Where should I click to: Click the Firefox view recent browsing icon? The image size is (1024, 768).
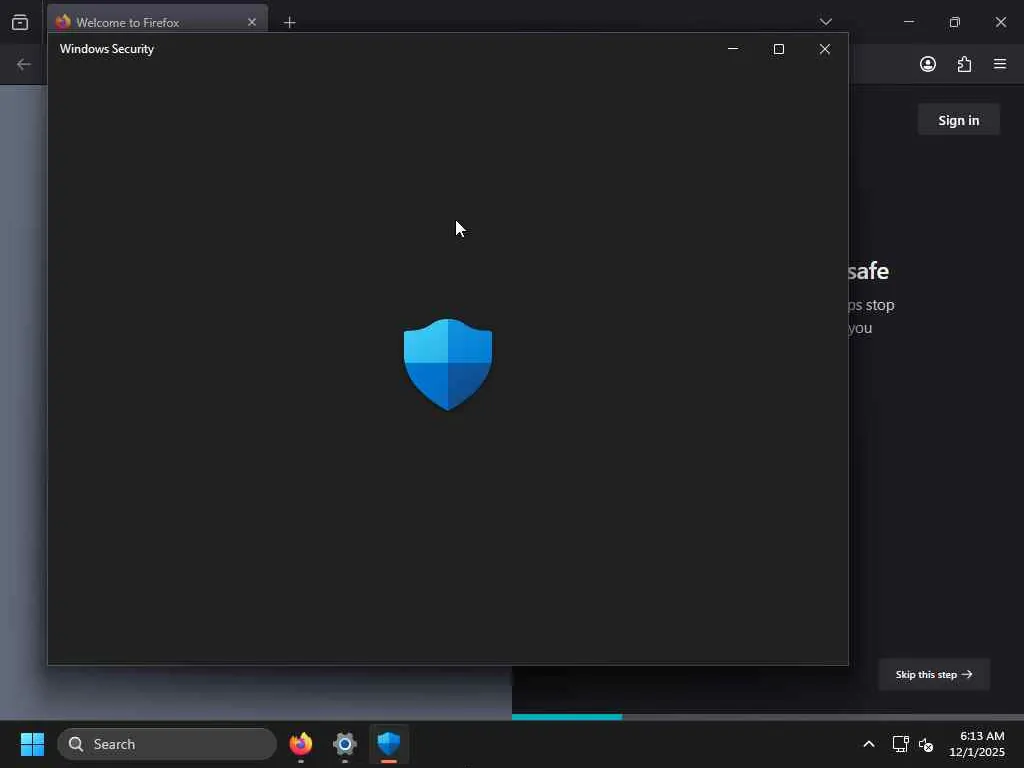point(20,22)
